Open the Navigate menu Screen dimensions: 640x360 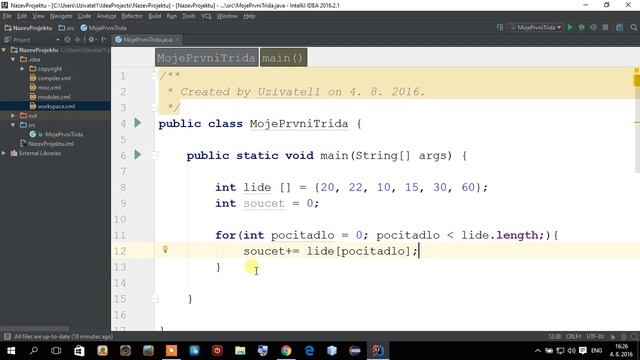[61, 16]
